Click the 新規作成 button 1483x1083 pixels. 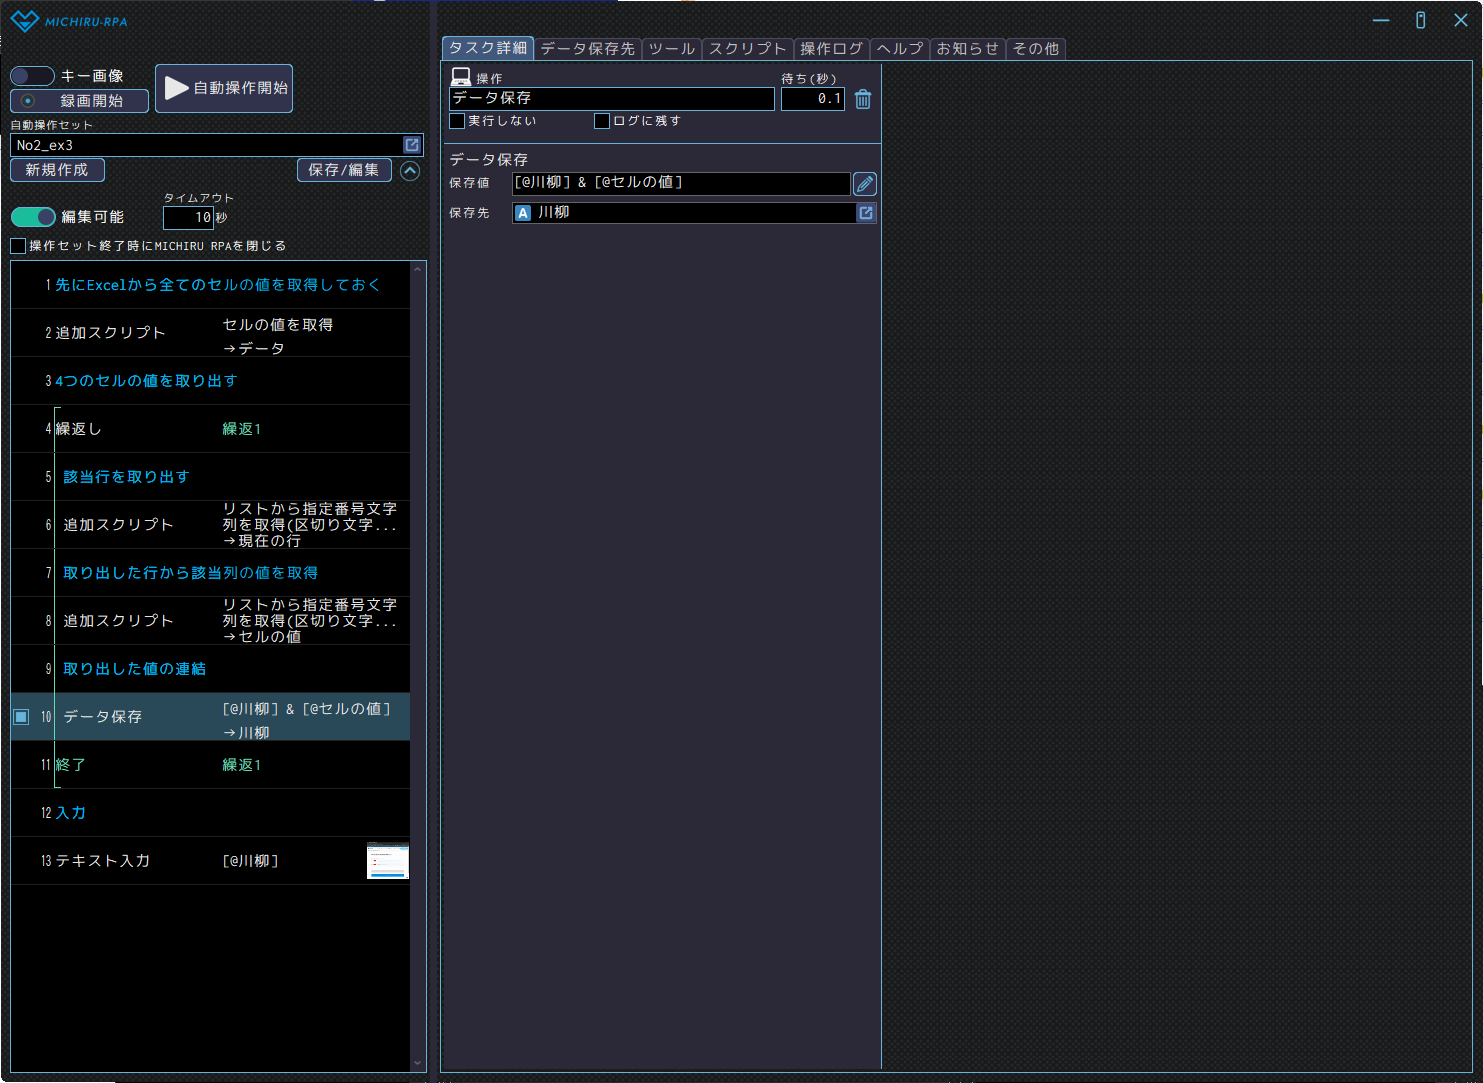click(57, 170)
